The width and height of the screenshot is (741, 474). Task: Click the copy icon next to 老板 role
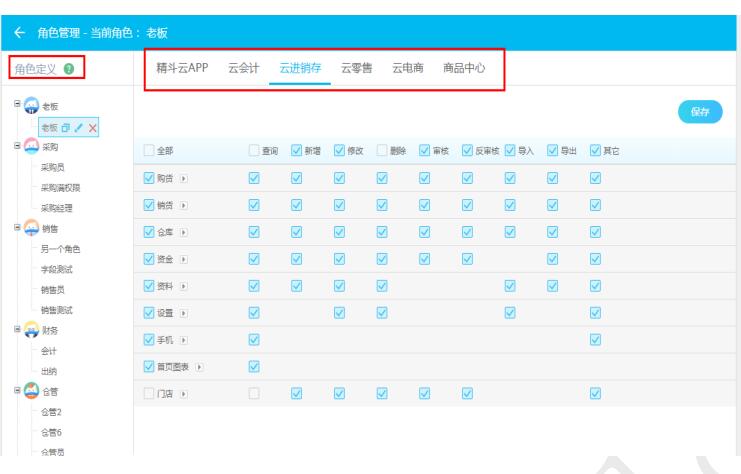65,128
